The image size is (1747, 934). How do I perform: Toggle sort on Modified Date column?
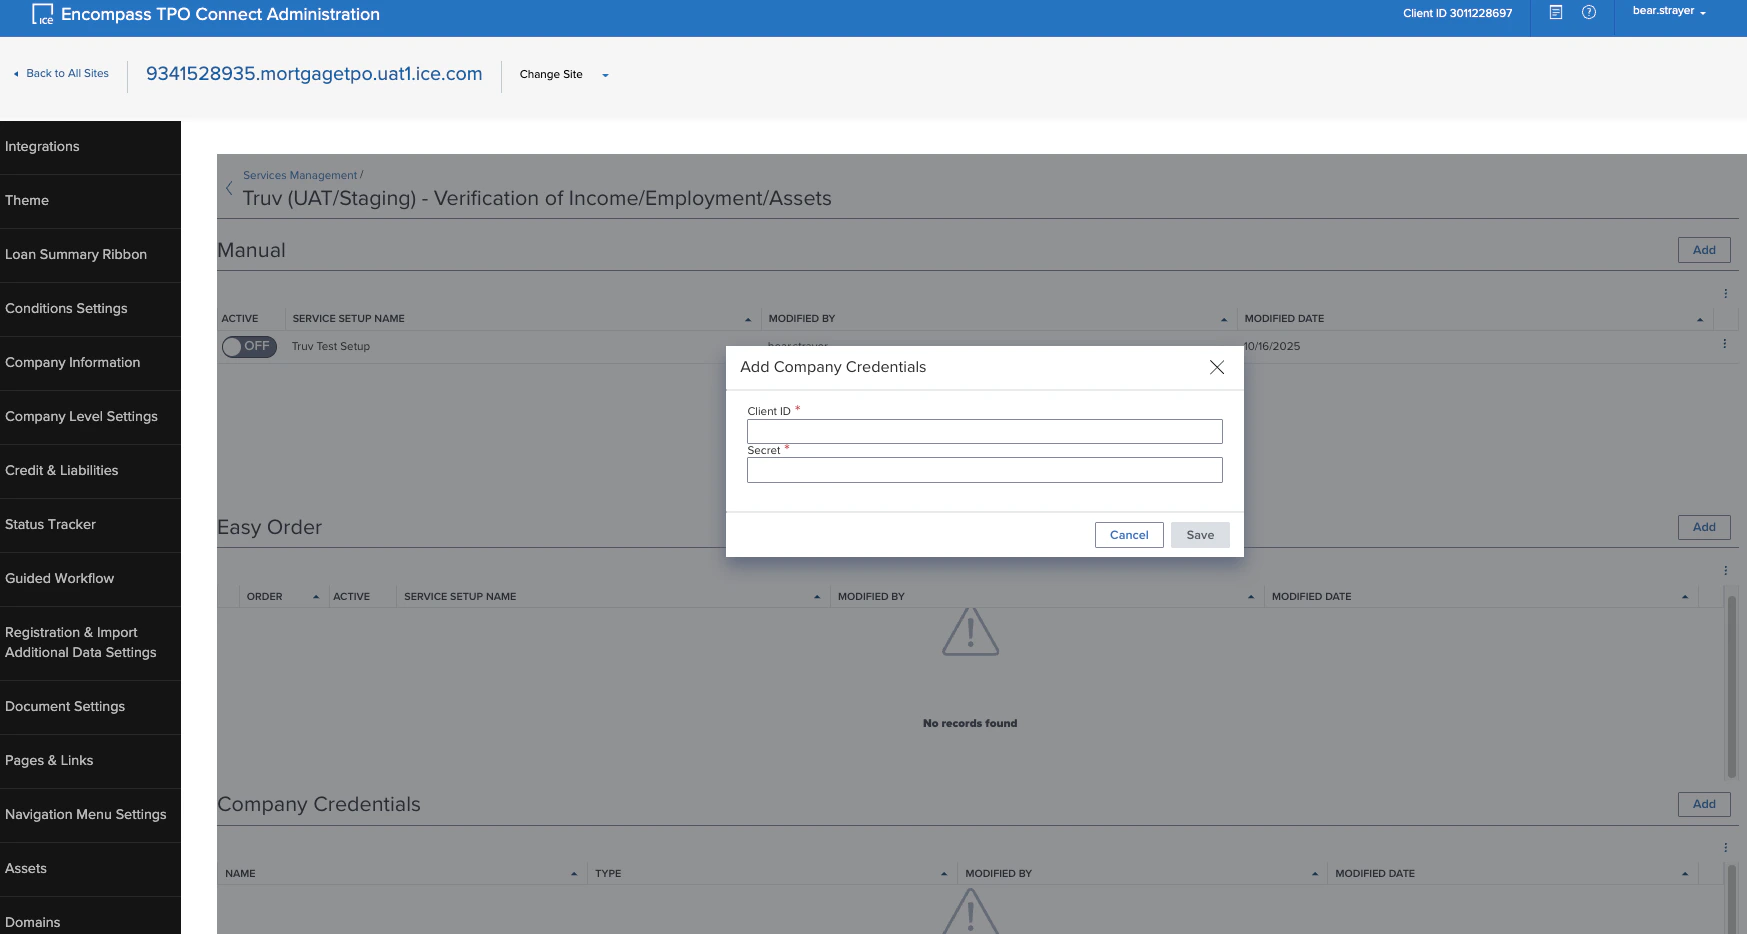[1699, 318]
